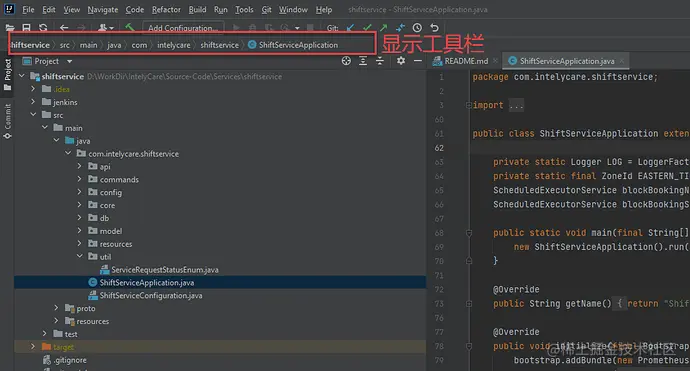
Task: Toggle the Commit tool window sidebar button
Action: coord(7,121)
